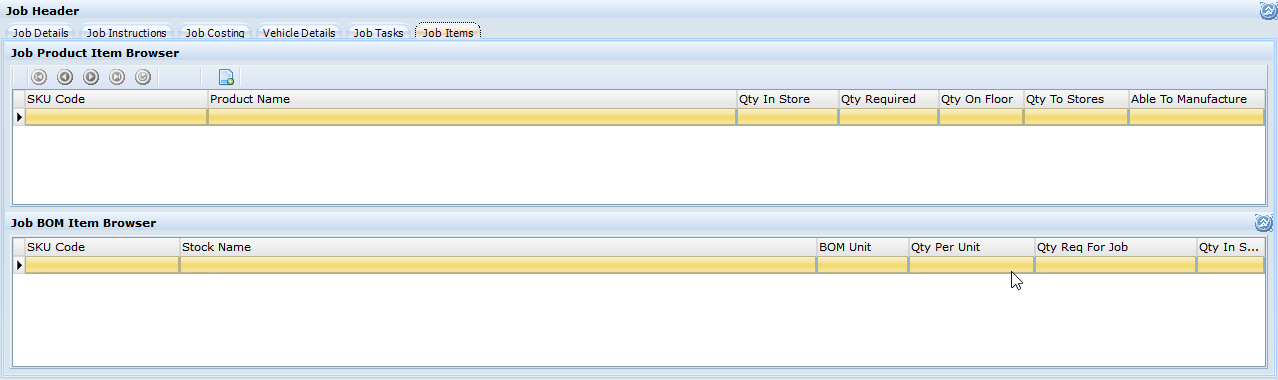Collapse the Job BOM Item Browser panel
Screen dimensions: 1278x380
[1264, 222]
